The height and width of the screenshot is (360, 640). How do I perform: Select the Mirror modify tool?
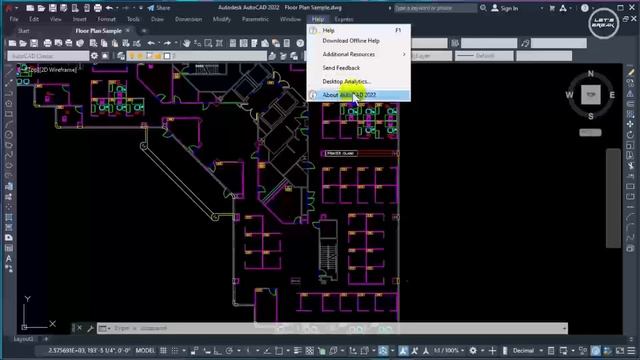[x=631, y=93]
